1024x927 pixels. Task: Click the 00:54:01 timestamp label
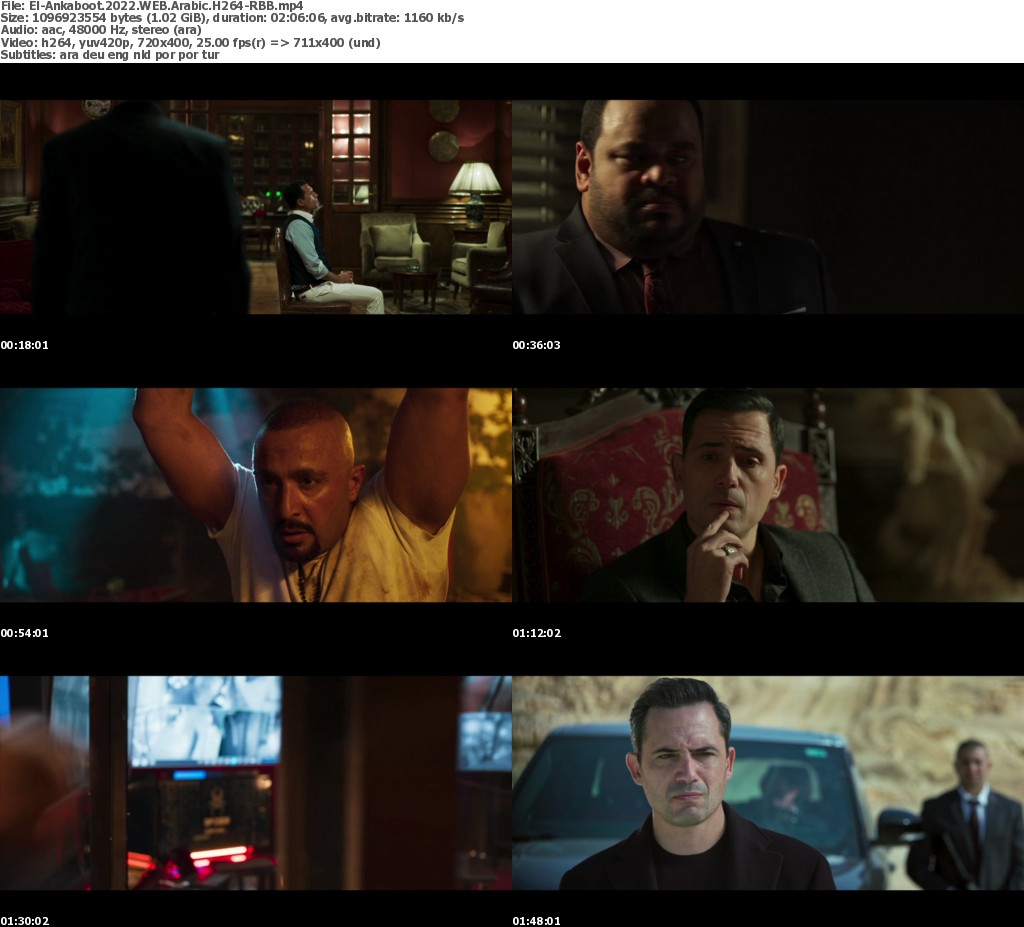click(x=25, y=633)
